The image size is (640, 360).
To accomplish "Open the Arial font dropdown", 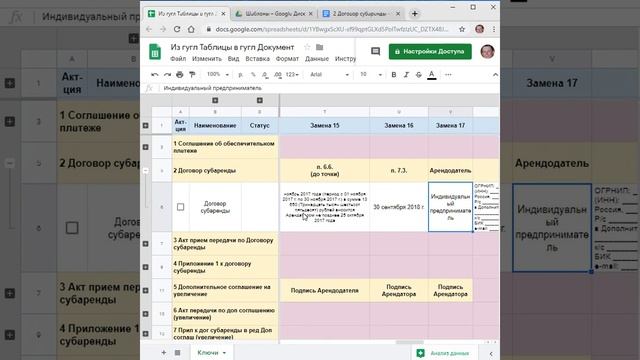I will [329, 75].
